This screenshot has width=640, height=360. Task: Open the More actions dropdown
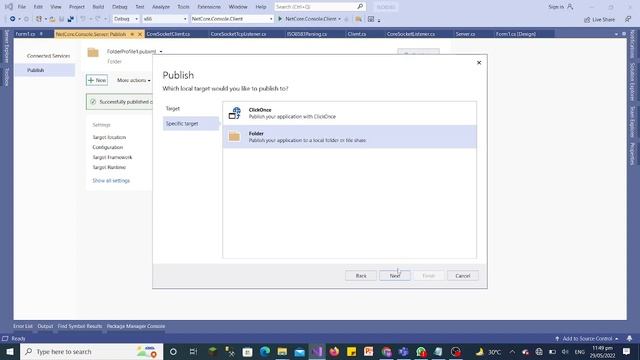tap(133, 80)
